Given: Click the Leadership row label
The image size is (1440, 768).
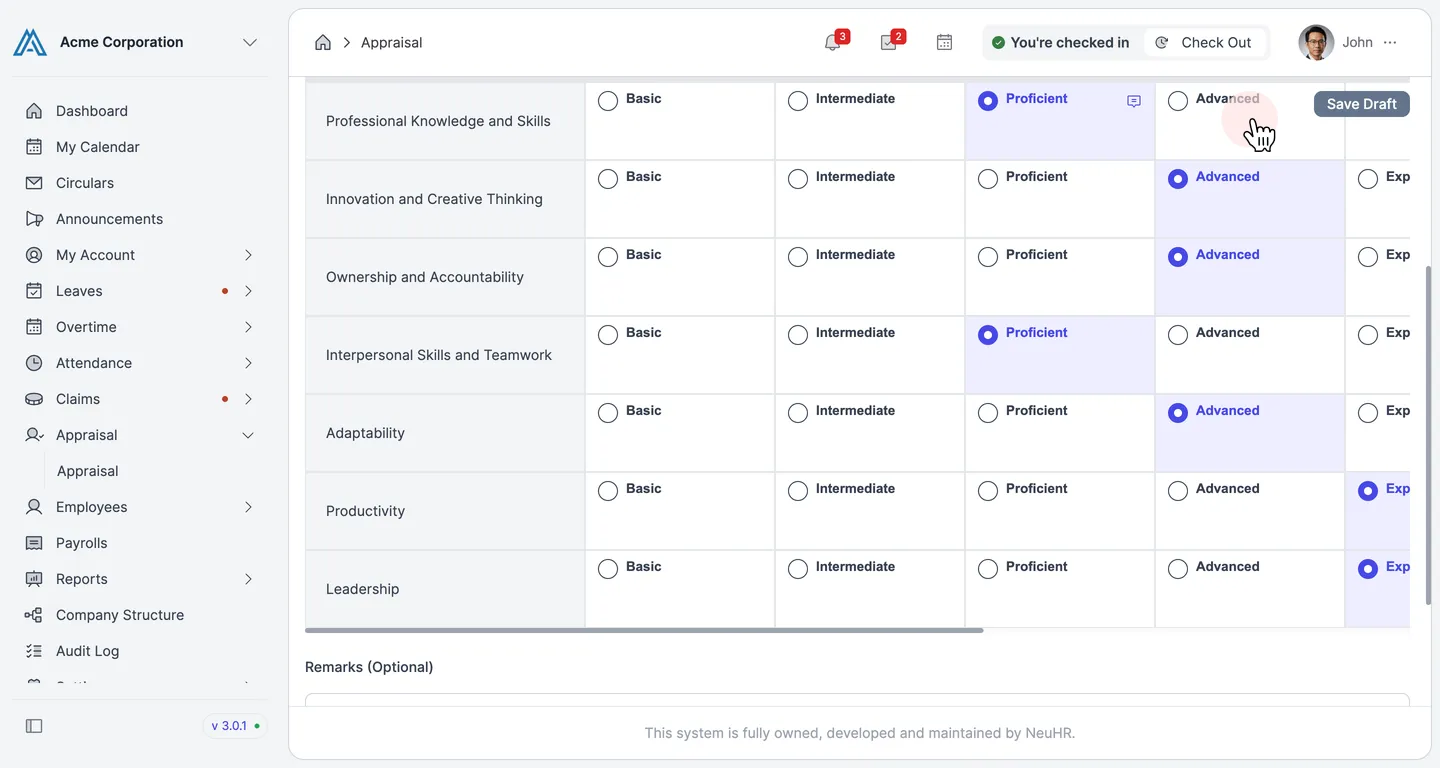Looking at the screenshot, I should 362,589.
